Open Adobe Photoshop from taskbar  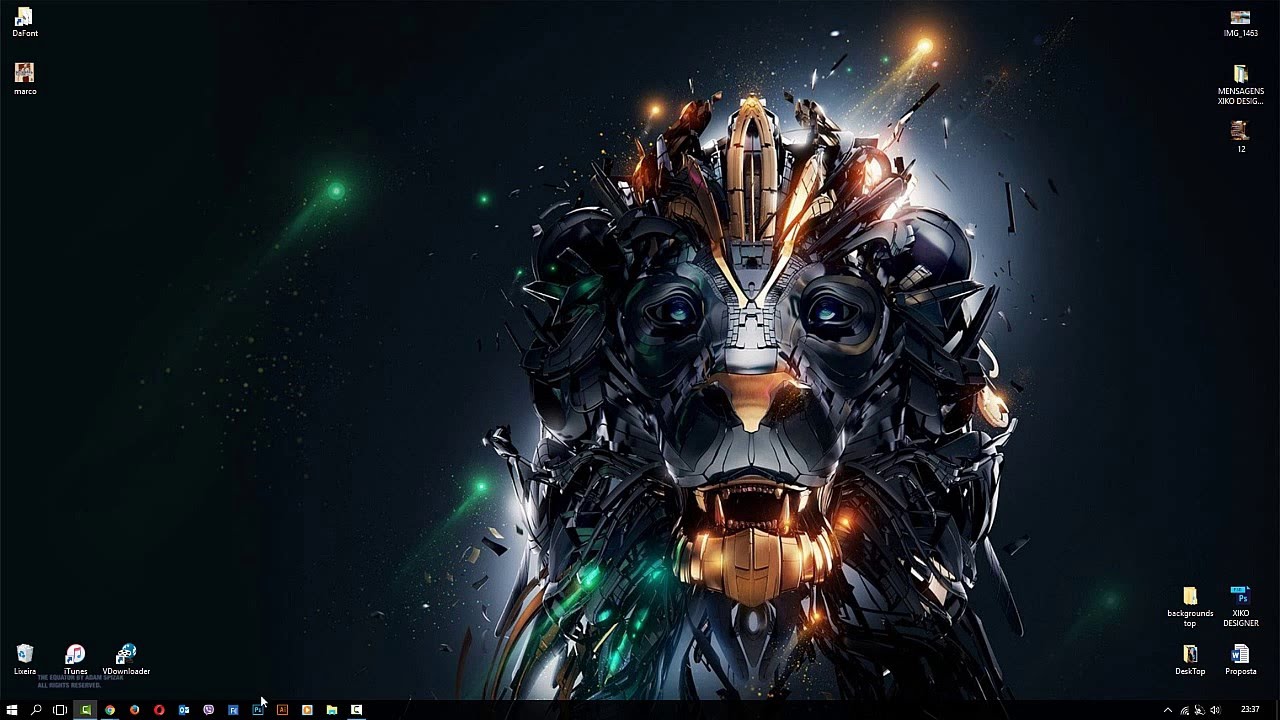tap(258, 710)
